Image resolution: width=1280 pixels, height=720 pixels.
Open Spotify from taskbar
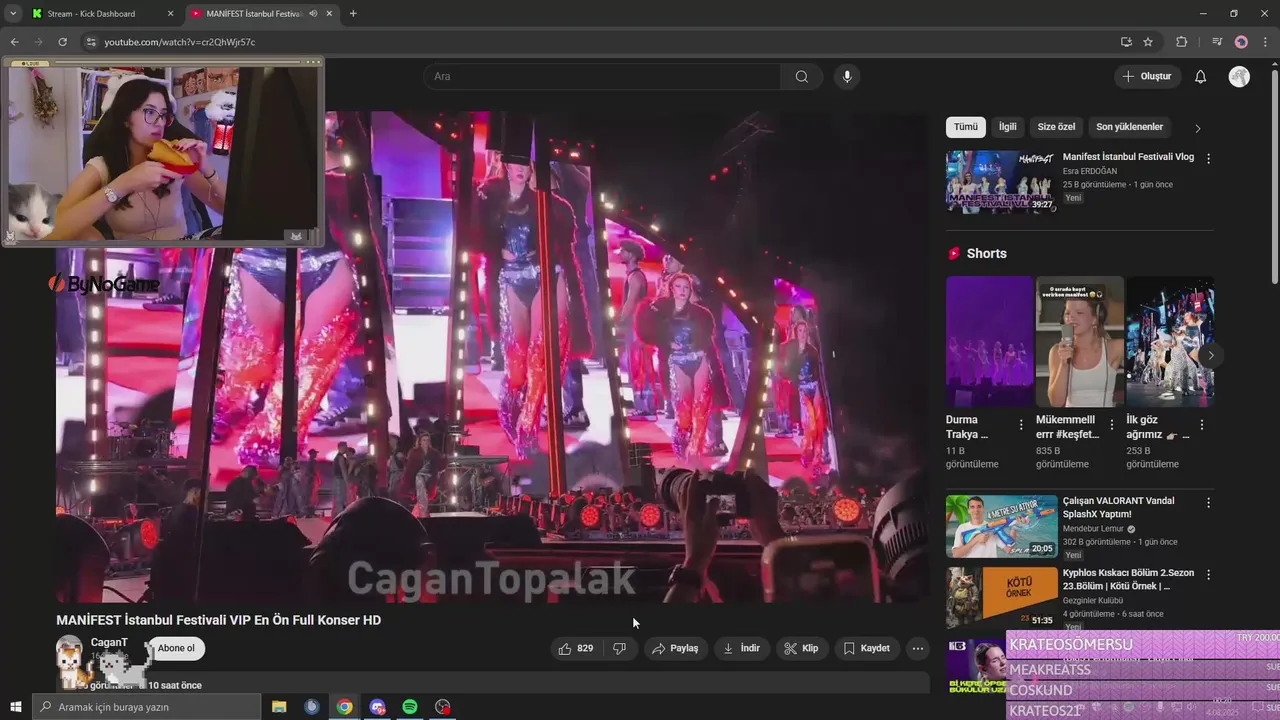click(x=410, y=707)
